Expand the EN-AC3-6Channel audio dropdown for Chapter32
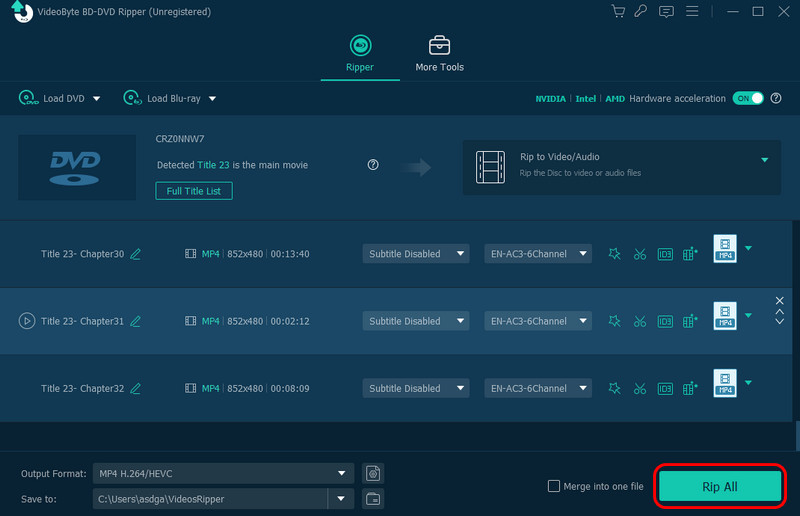 pyautogui.click(x=538, y=388)
